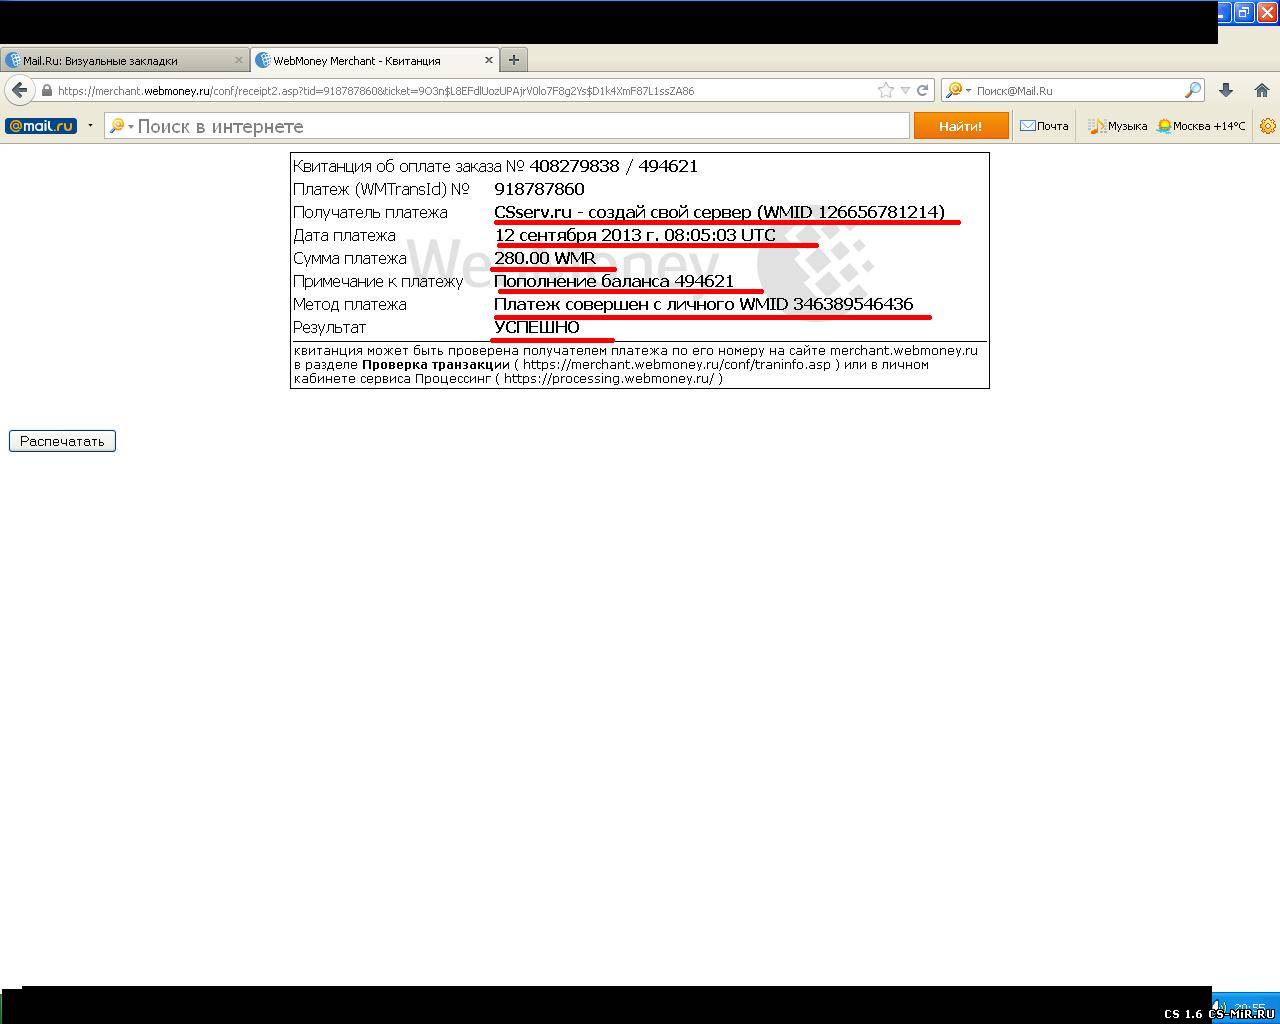The image size is (1280, 1024).
Task: Click the padlock site identity icon
Action: [x=46, y=90]
